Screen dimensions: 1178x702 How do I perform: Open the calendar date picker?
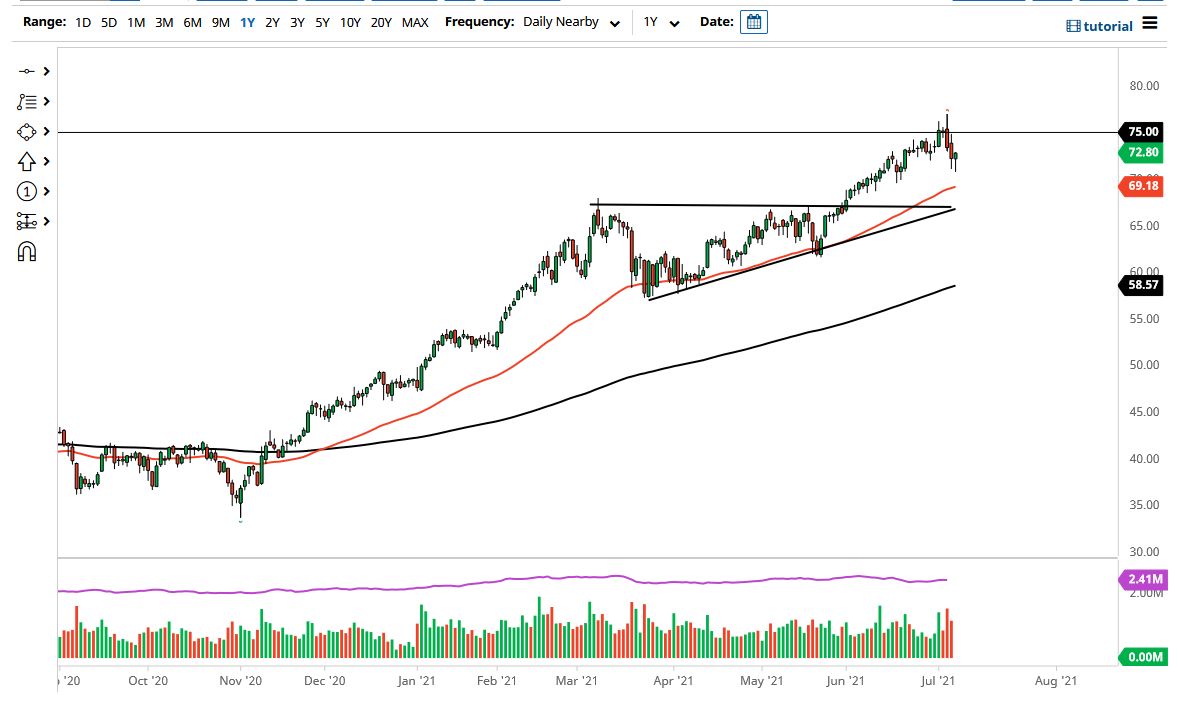(753, 20)
